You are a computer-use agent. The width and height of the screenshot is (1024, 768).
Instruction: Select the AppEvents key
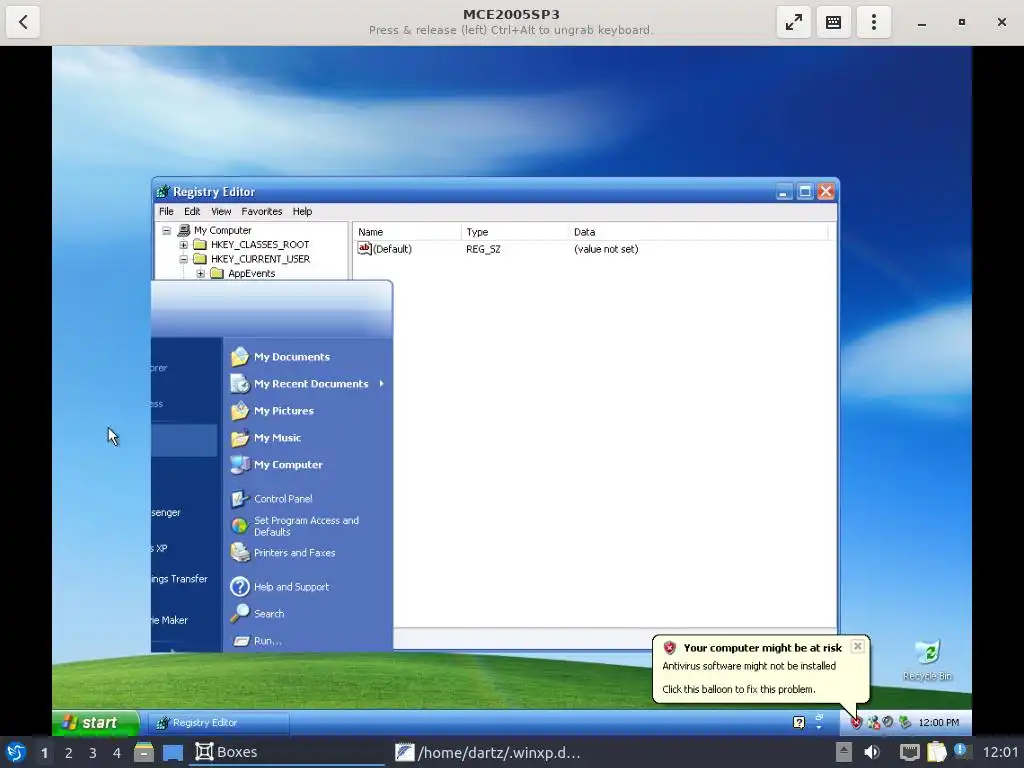coord(251,274)
